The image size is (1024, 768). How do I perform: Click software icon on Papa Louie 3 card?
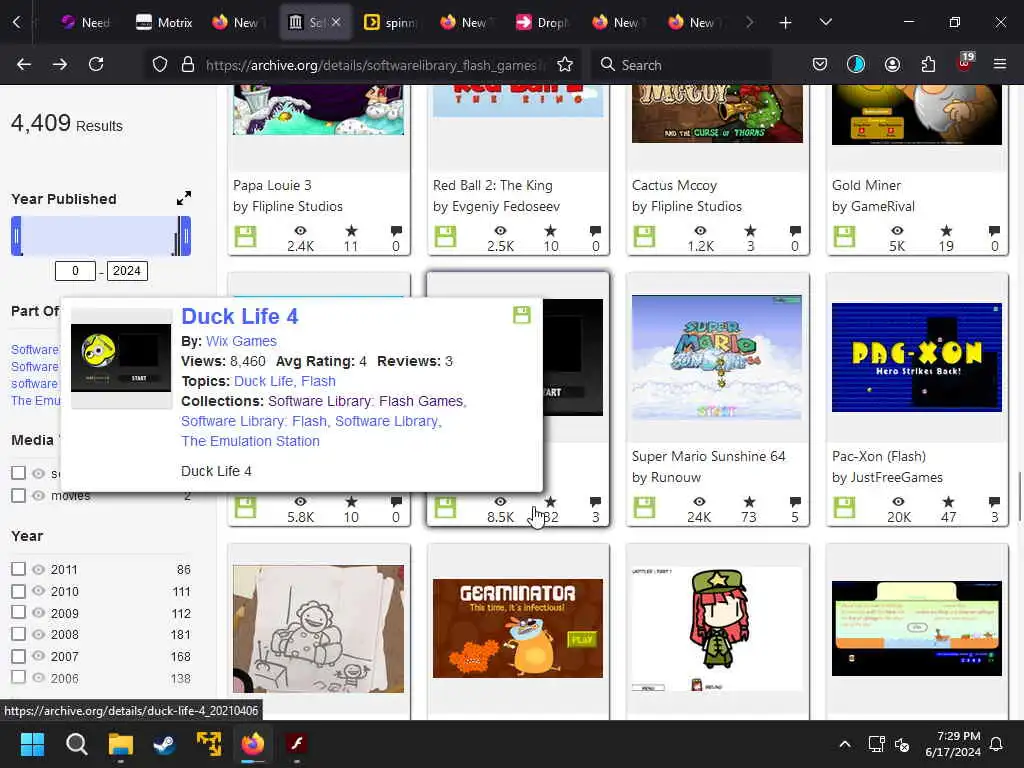246,236
